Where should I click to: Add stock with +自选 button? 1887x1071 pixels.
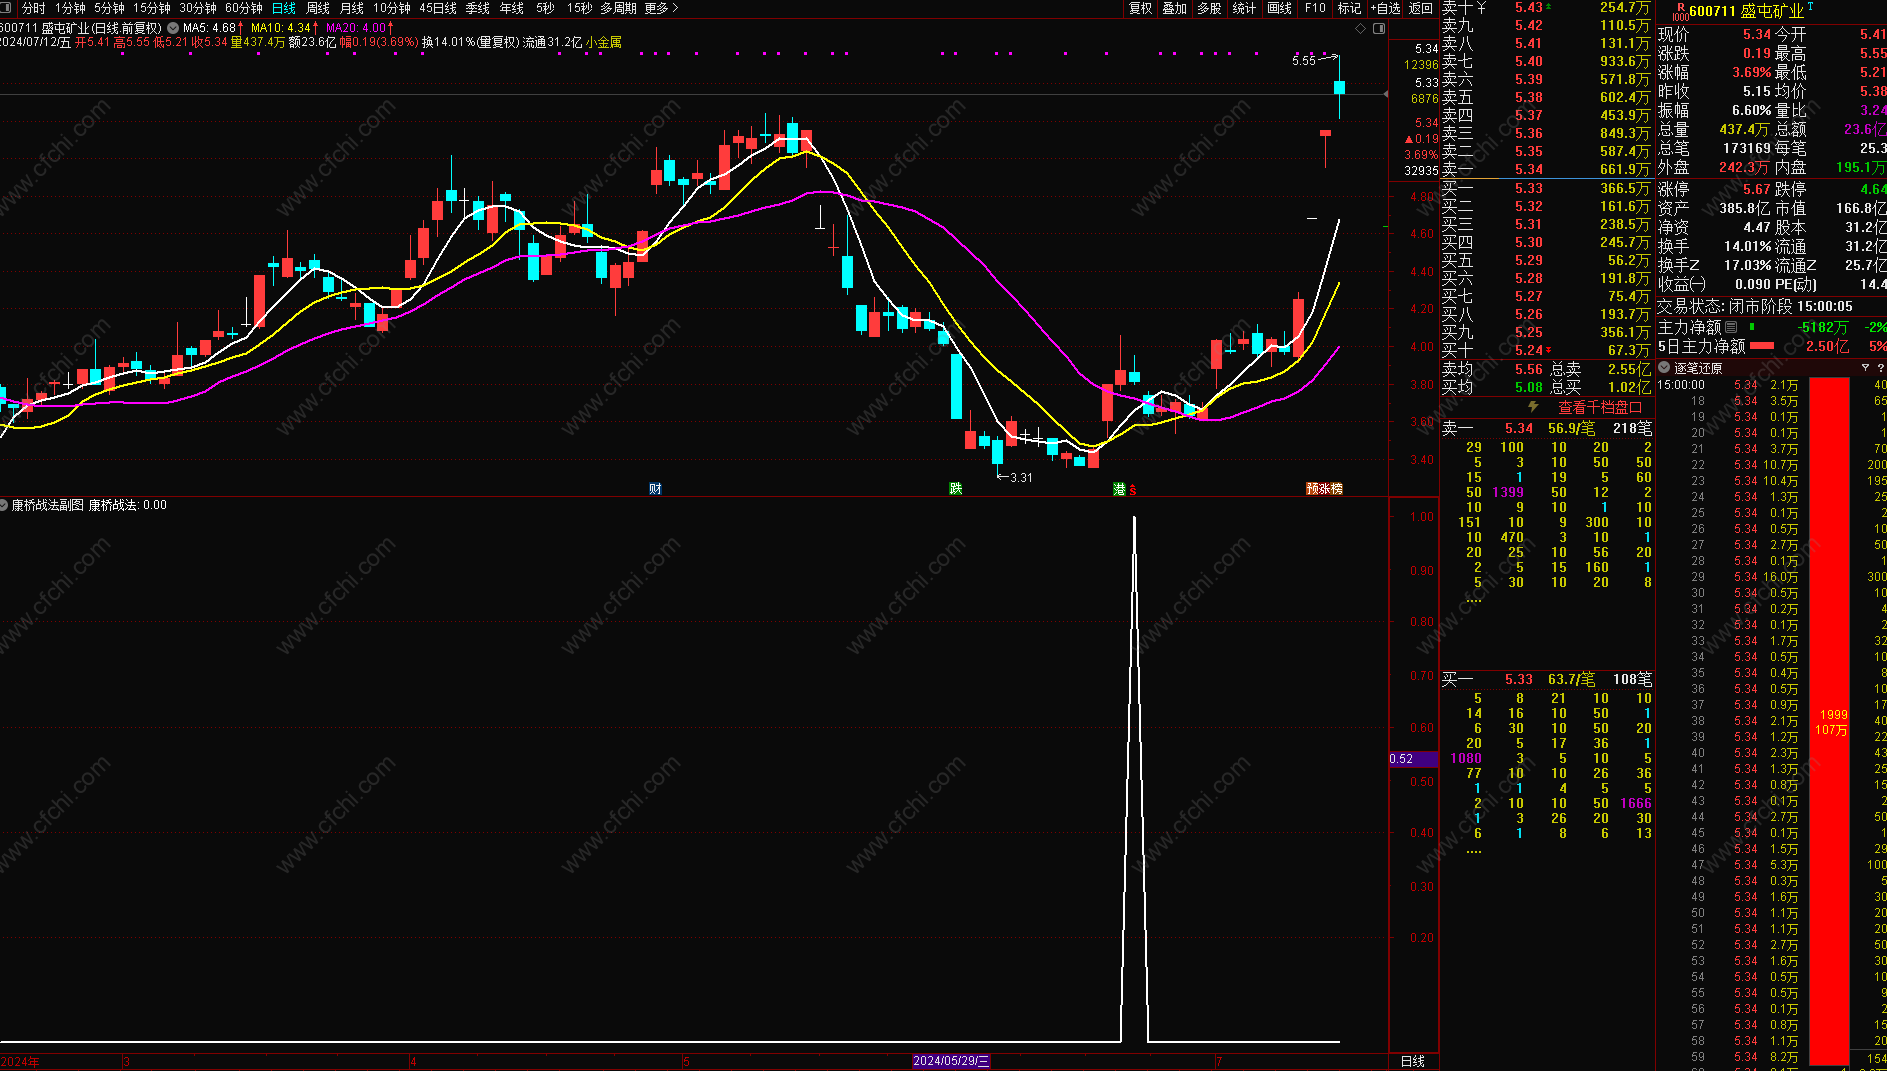(1385, 8)
